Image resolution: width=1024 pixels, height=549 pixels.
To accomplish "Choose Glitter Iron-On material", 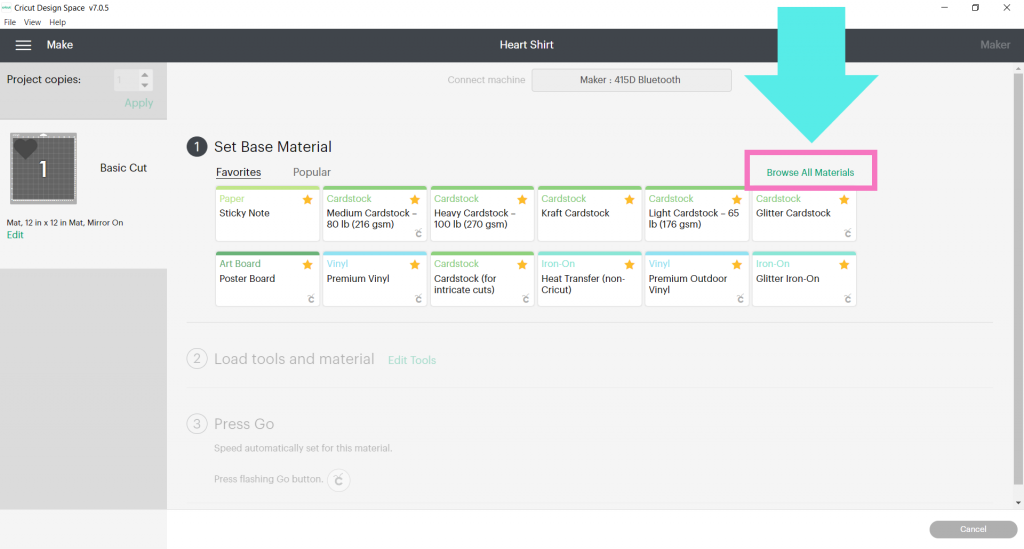I will 804,279.
